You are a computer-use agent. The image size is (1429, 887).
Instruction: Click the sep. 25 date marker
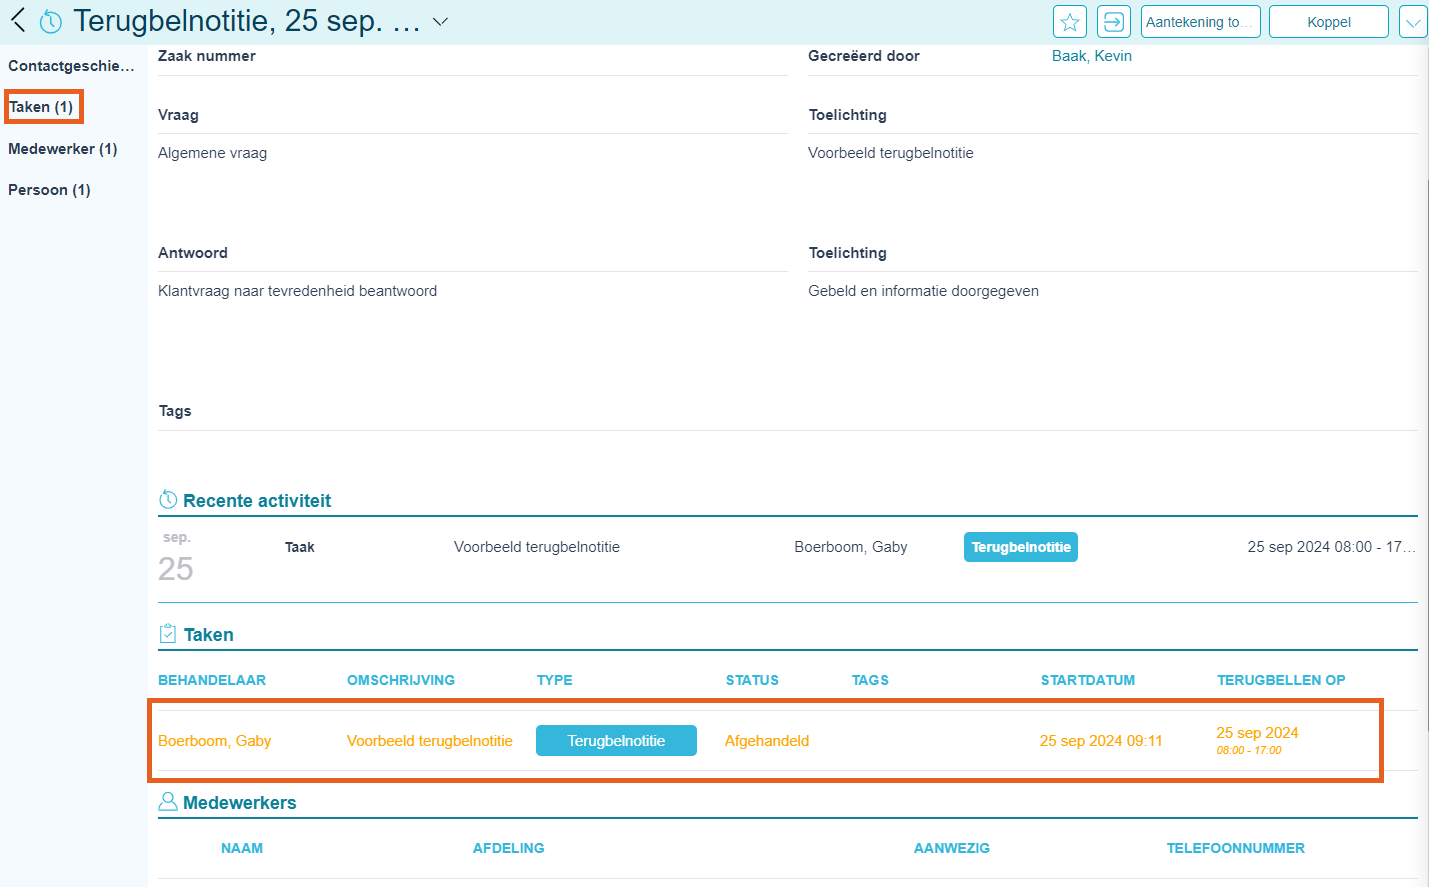coord(176,558)
